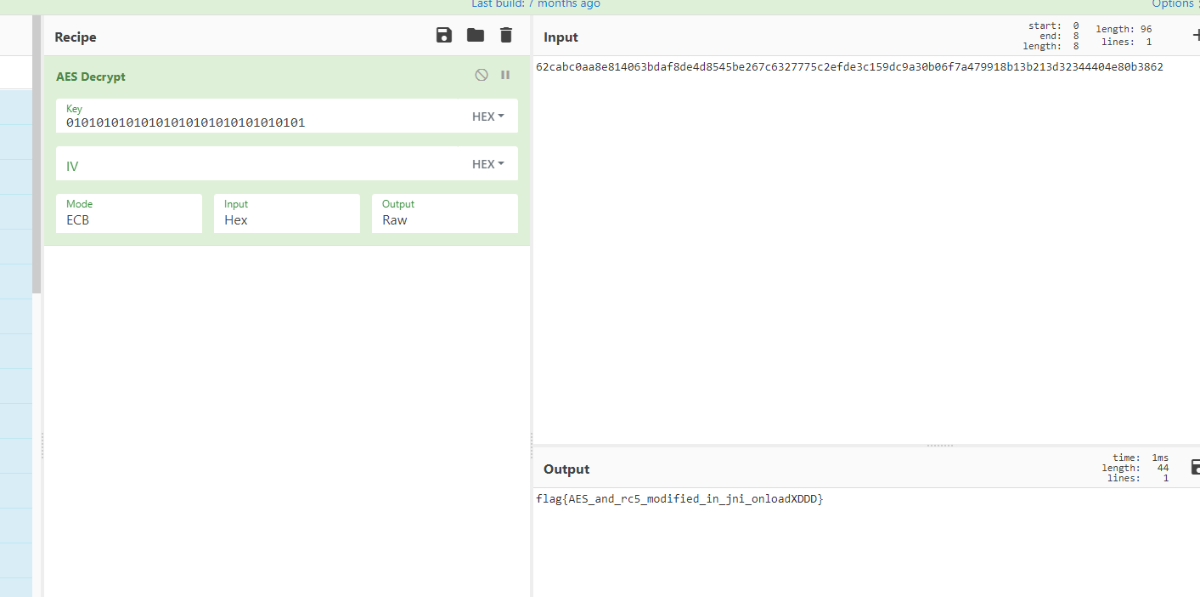Click the Key input field
Viewport: 1200px width, 597px height.
coord(260,116)
